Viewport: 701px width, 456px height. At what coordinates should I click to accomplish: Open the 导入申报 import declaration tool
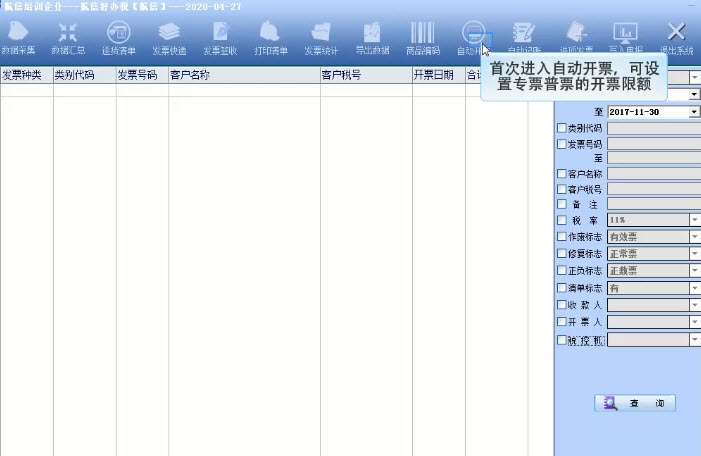pos(626,38)
